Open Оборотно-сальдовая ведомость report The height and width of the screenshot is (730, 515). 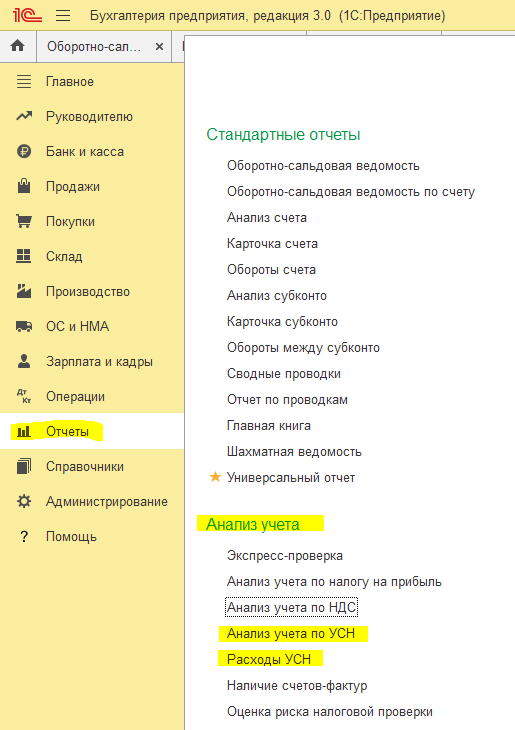coord(323,166)
